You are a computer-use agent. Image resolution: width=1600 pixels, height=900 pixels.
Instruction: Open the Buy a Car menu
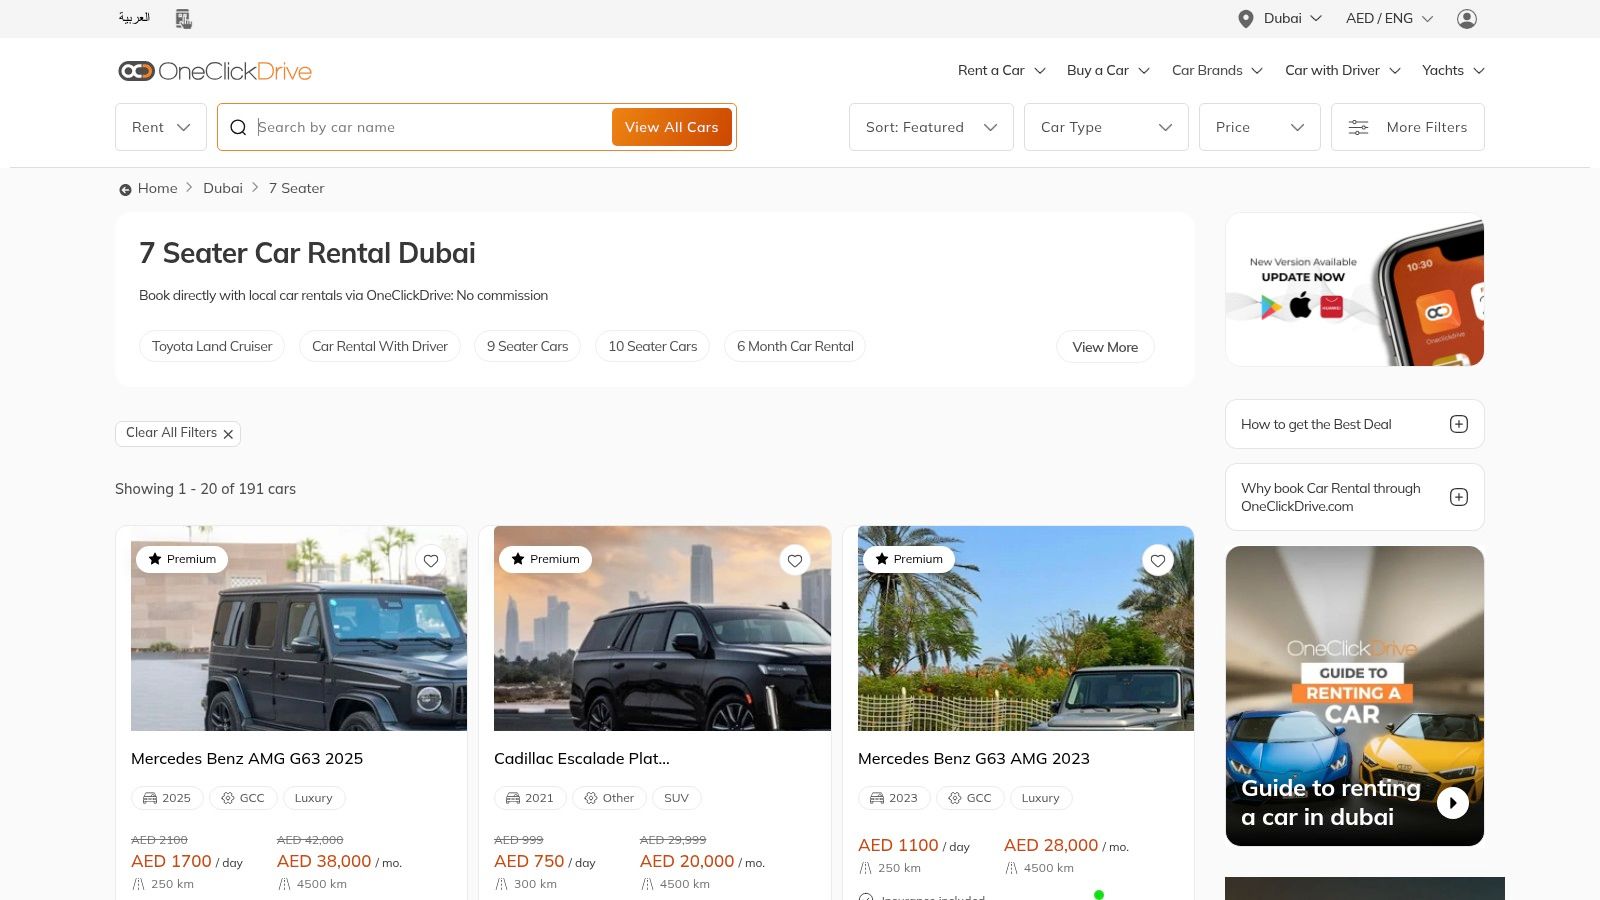pyautogui.click(x=1098, y=70)
